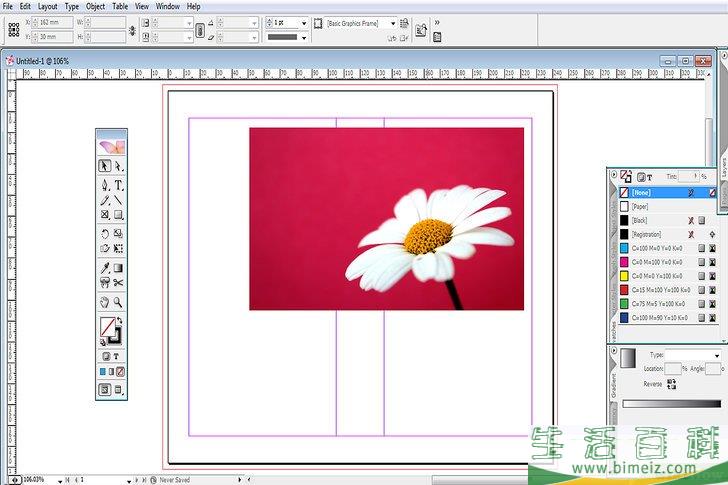This screenshot has height=485, width=728.
Task: Click the reference point locator grid
Action: pyautogui.click(x=14, y=29)
